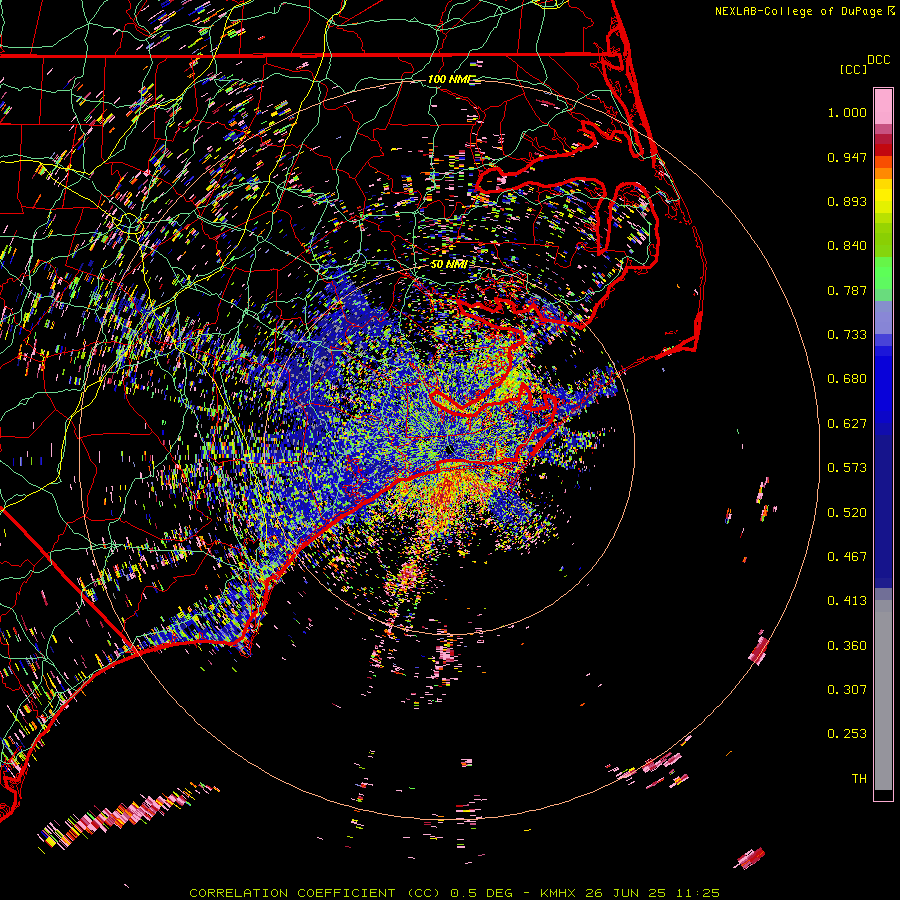Click the NEXLAB-College of DuPage title text

tap(798, 11)
